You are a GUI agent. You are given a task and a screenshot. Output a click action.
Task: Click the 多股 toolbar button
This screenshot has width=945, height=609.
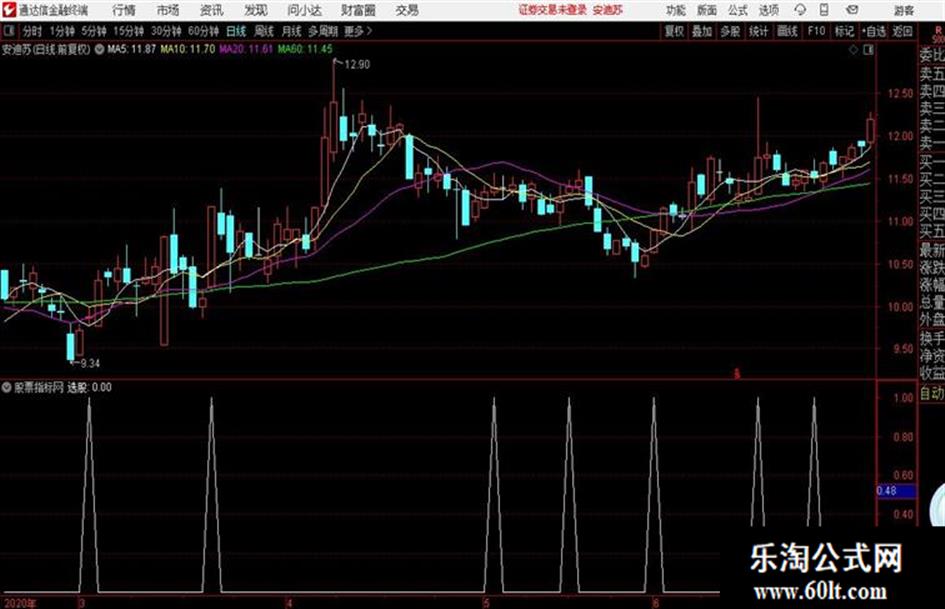730,31
